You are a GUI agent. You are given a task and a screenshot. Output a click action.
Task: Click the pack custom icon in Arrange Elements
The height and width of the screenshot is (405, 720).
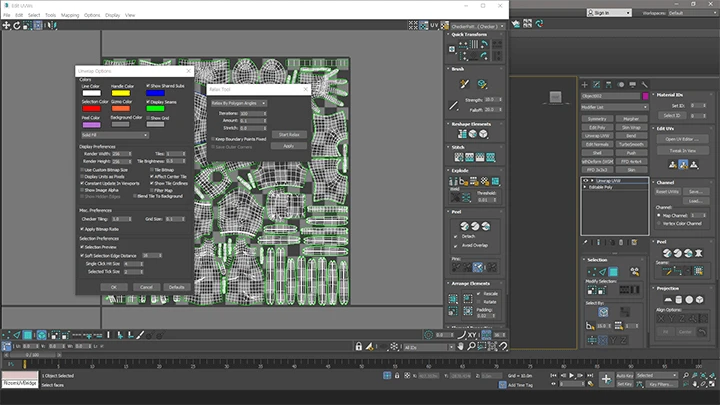(453, 299)
